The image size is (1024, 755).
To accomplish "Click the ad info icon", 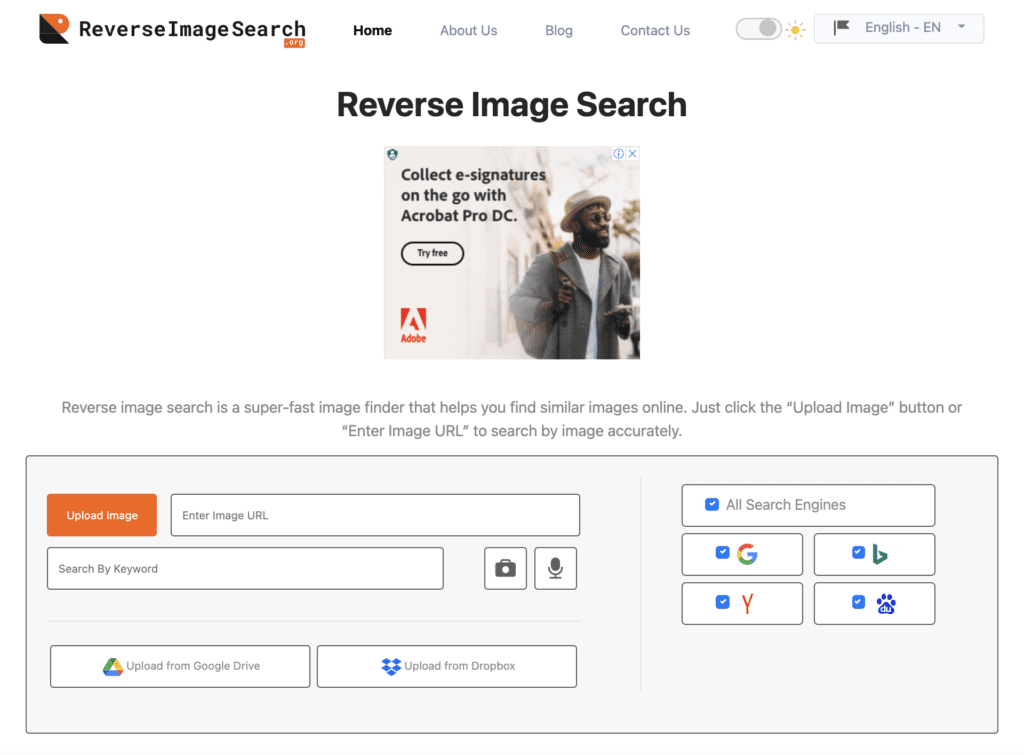I will tap(618, 153).
